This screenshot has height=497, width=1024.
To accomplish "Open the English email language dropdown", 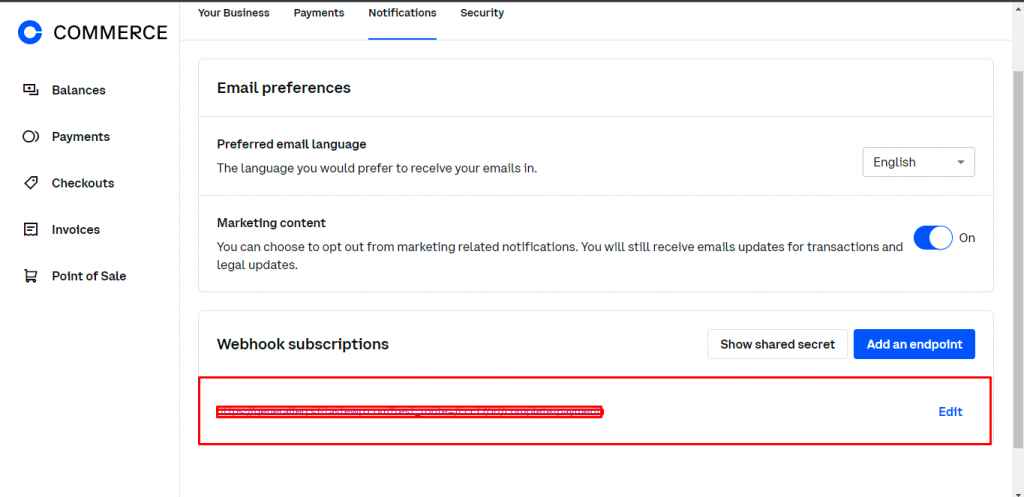I will 918,162.
